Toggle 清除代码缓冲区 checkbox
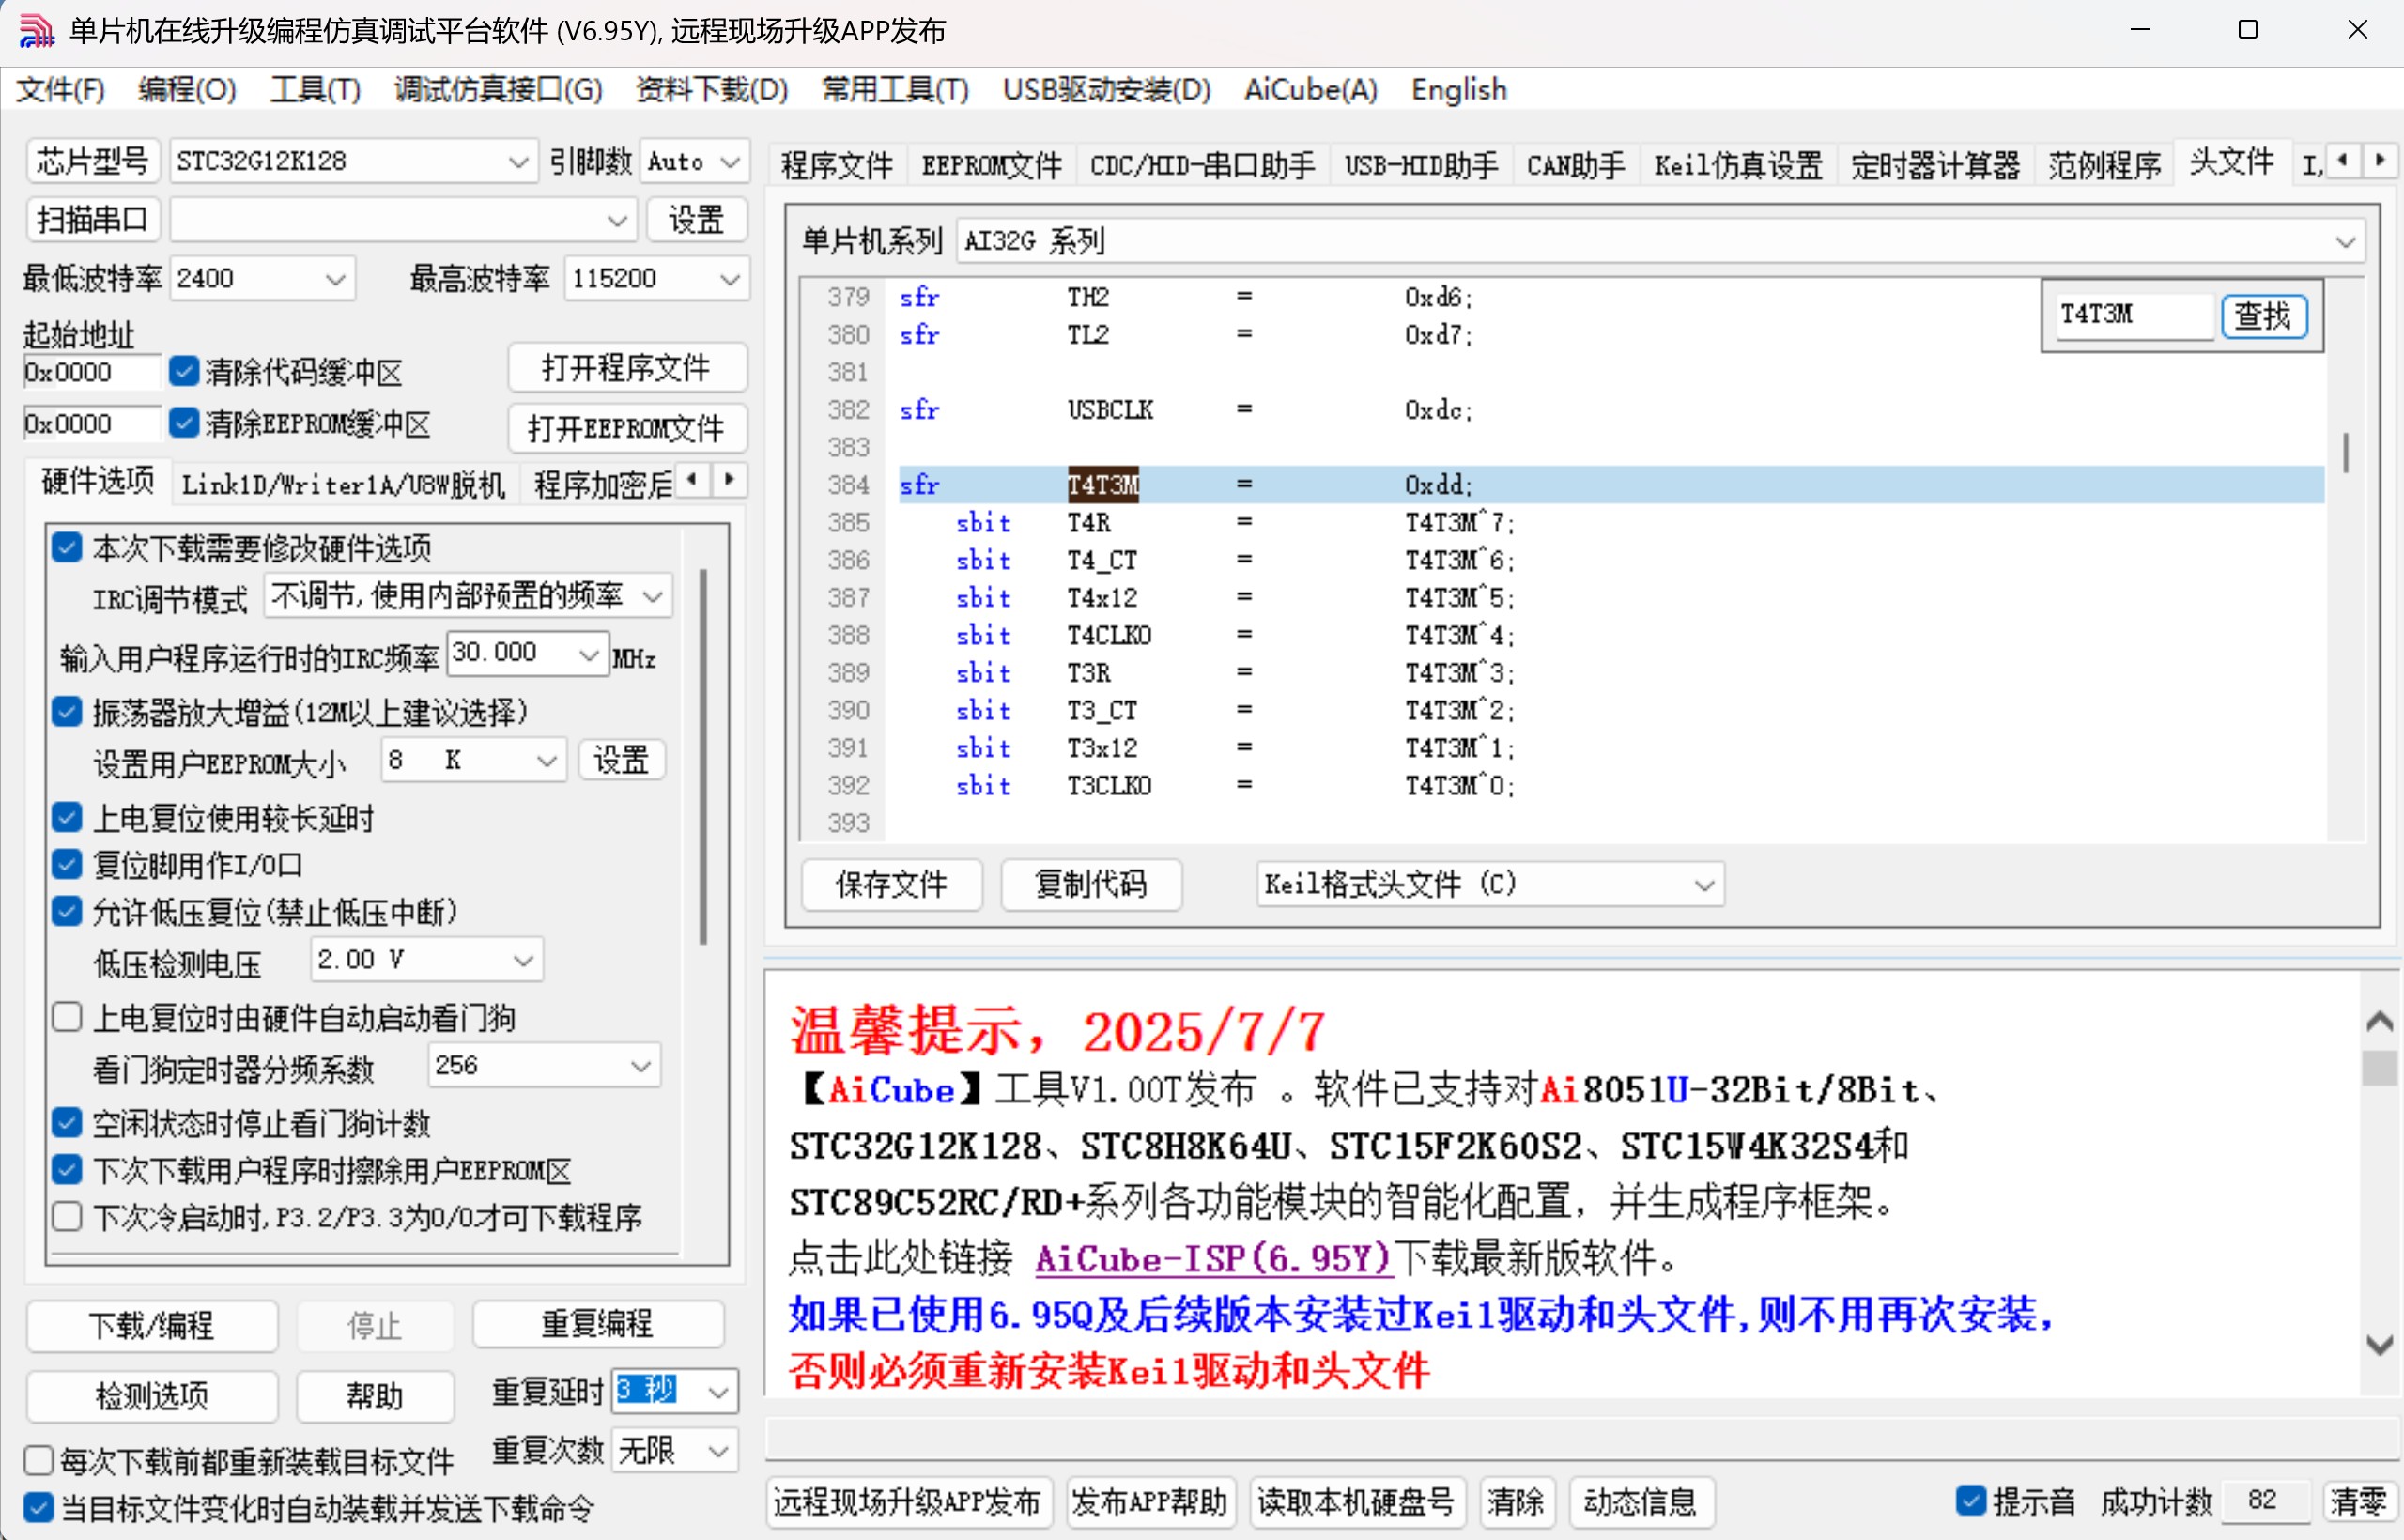Viewport: 2404px width, 1540px height. point(183,371)
